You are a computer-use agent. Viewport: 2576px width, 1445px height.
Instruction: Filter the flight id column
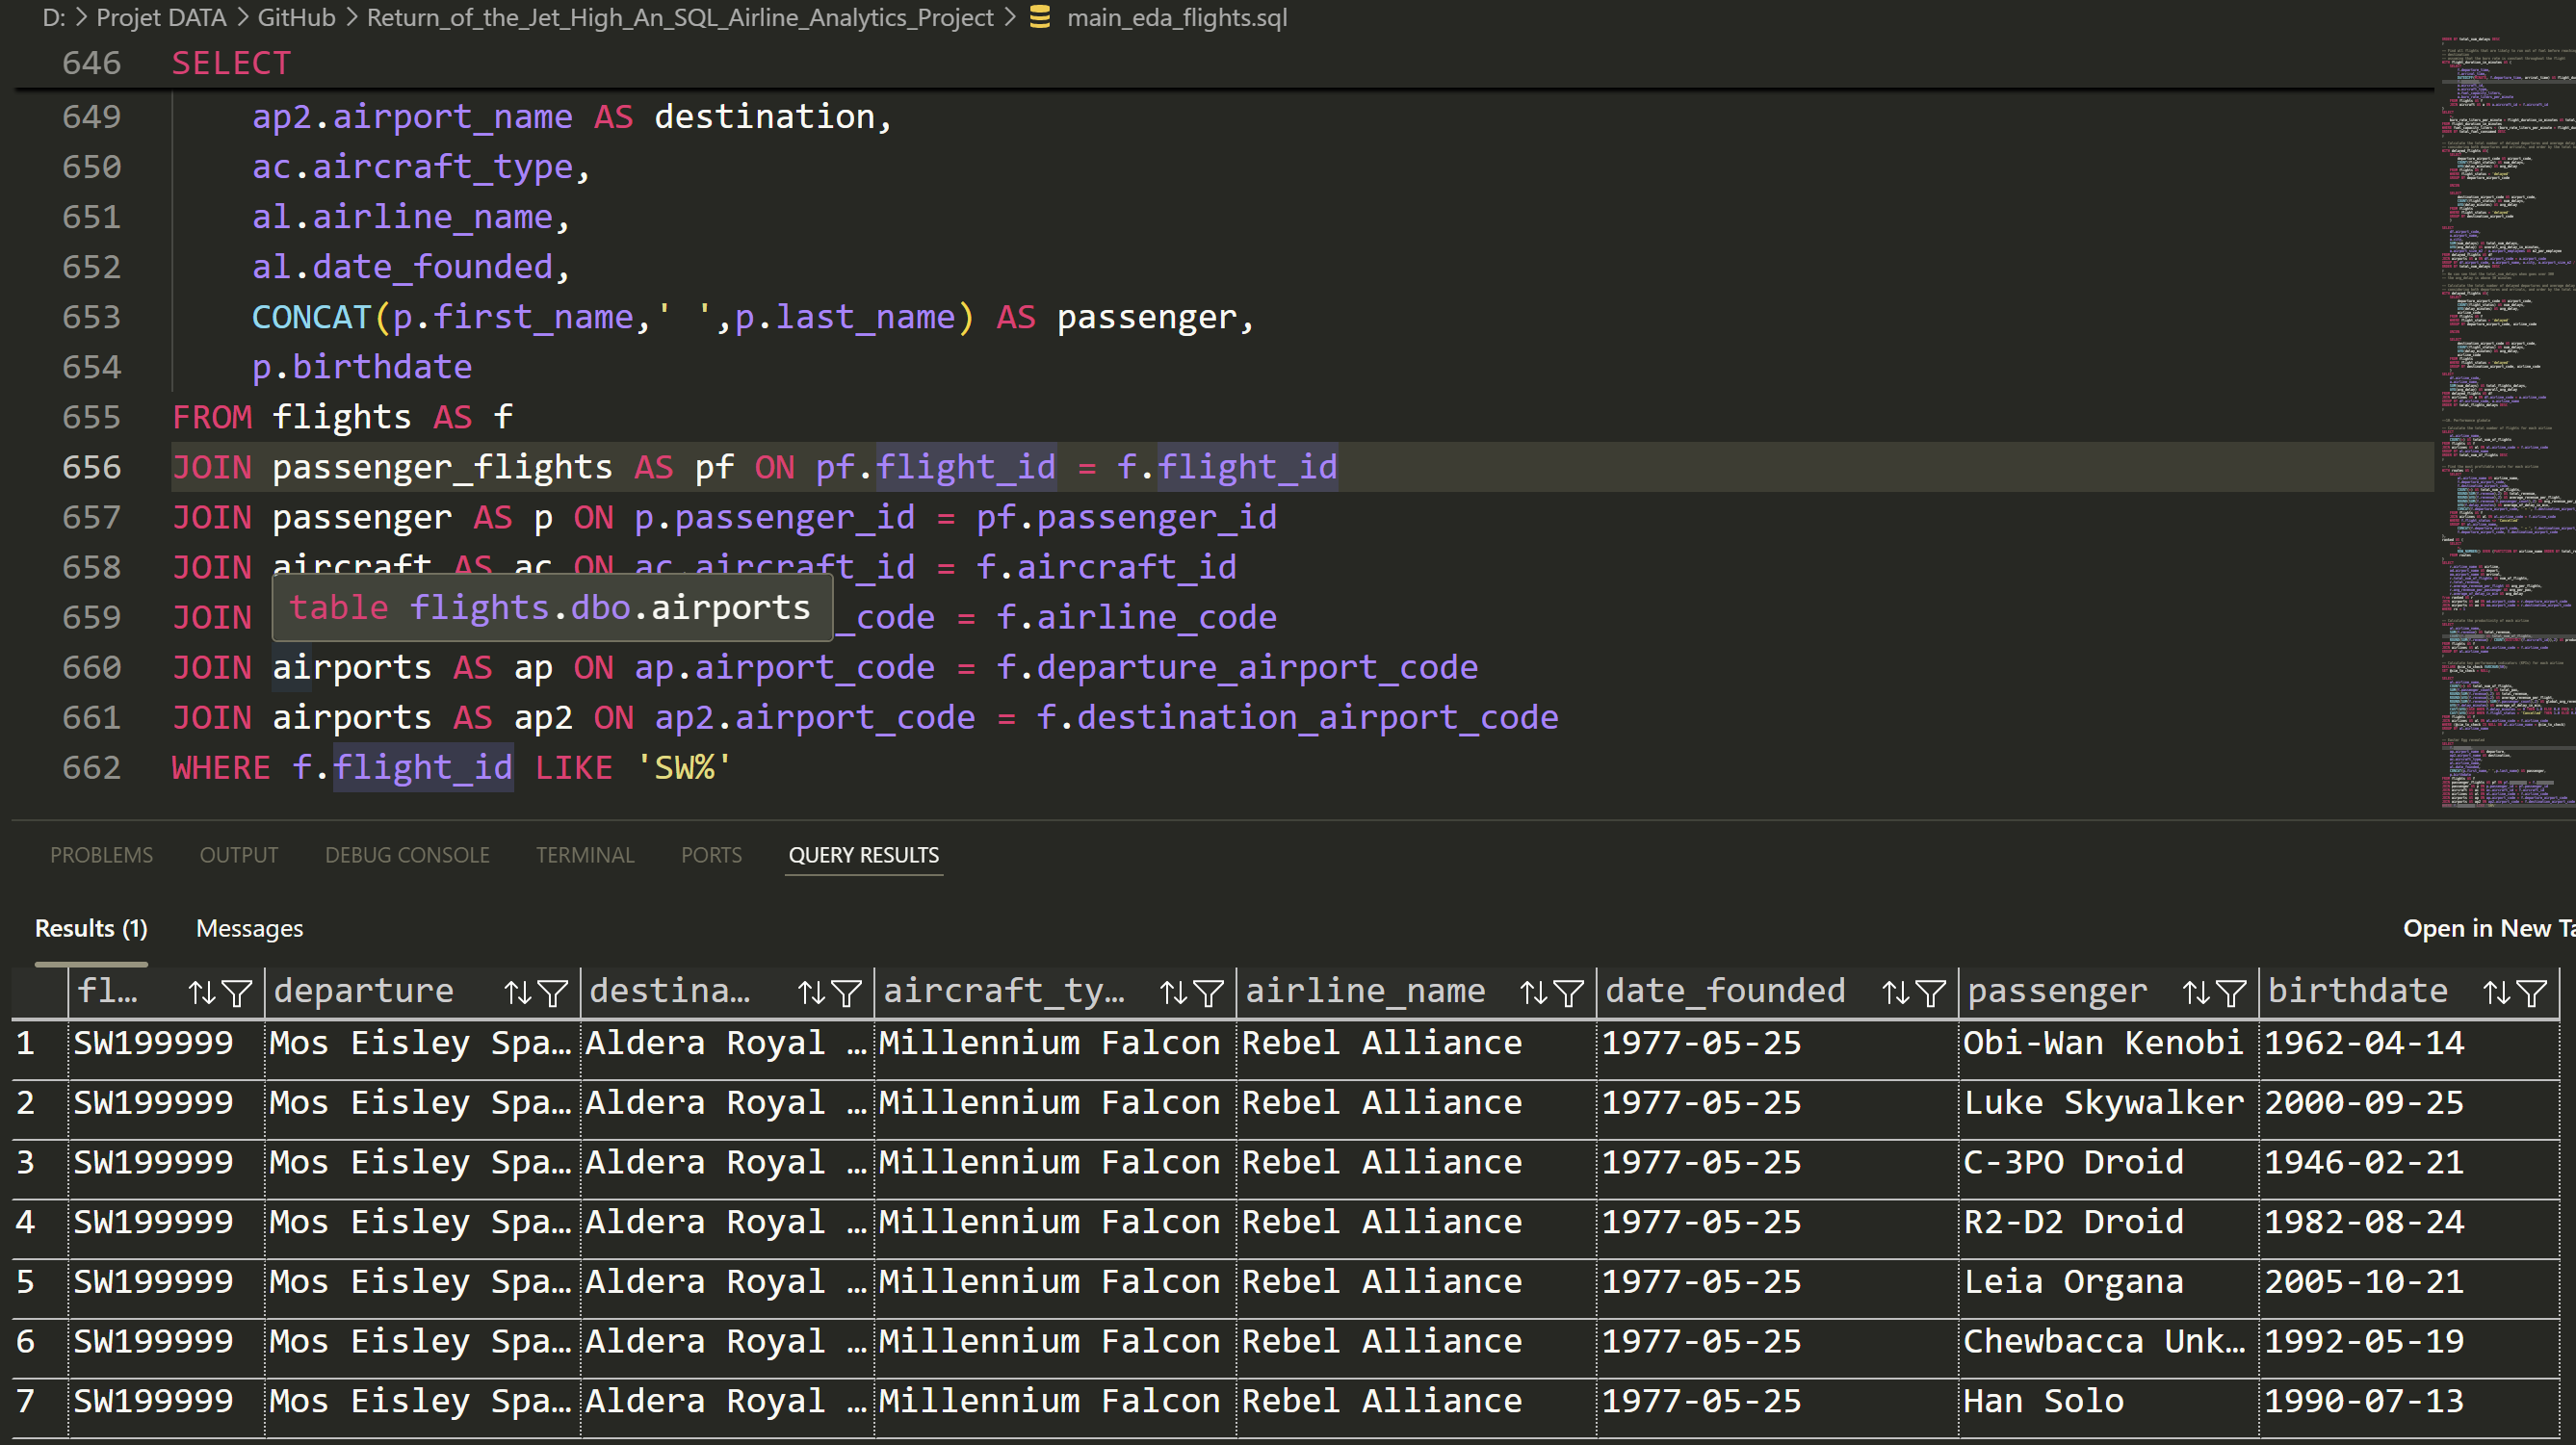[x=237, y=992]
